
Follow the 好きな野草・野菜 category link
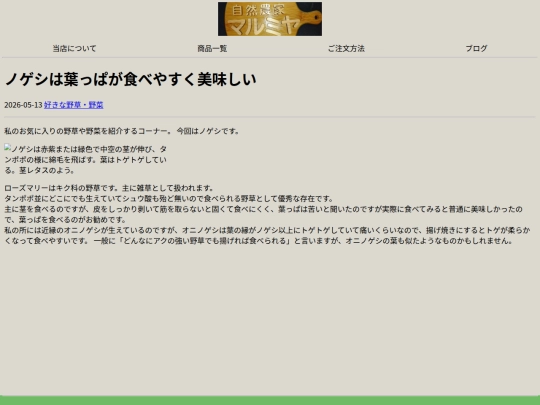click(74, 105)
